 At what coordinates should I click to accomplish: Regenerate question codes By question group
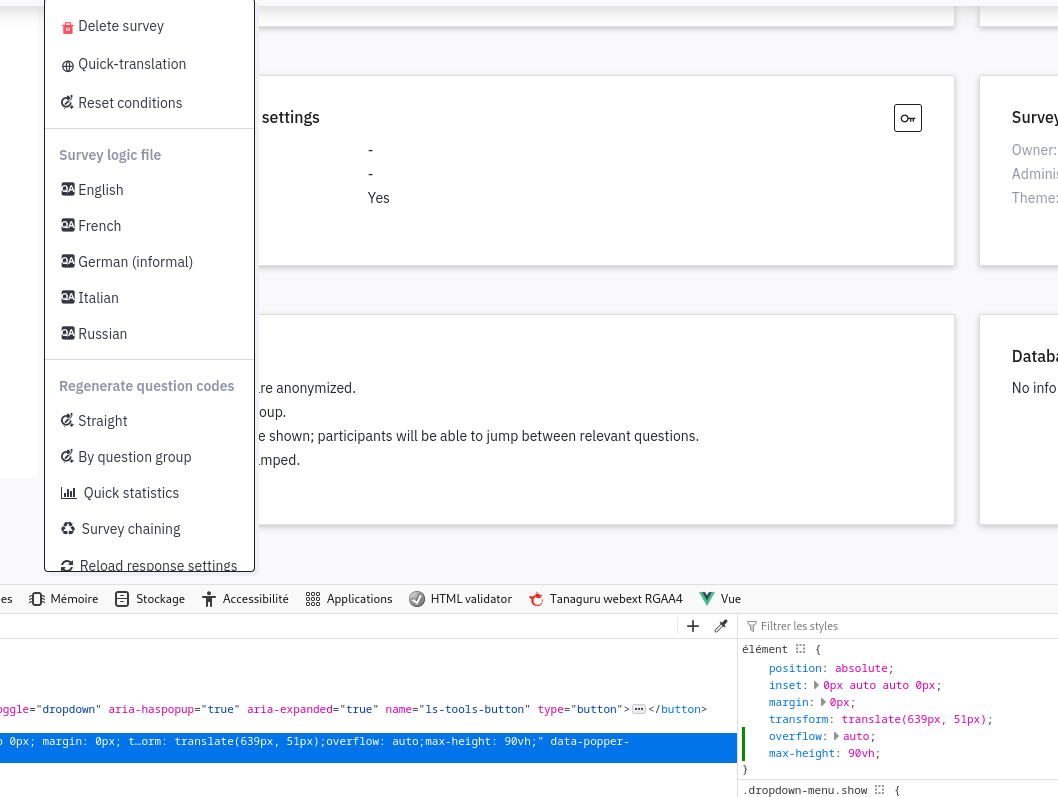coord(134,457)
